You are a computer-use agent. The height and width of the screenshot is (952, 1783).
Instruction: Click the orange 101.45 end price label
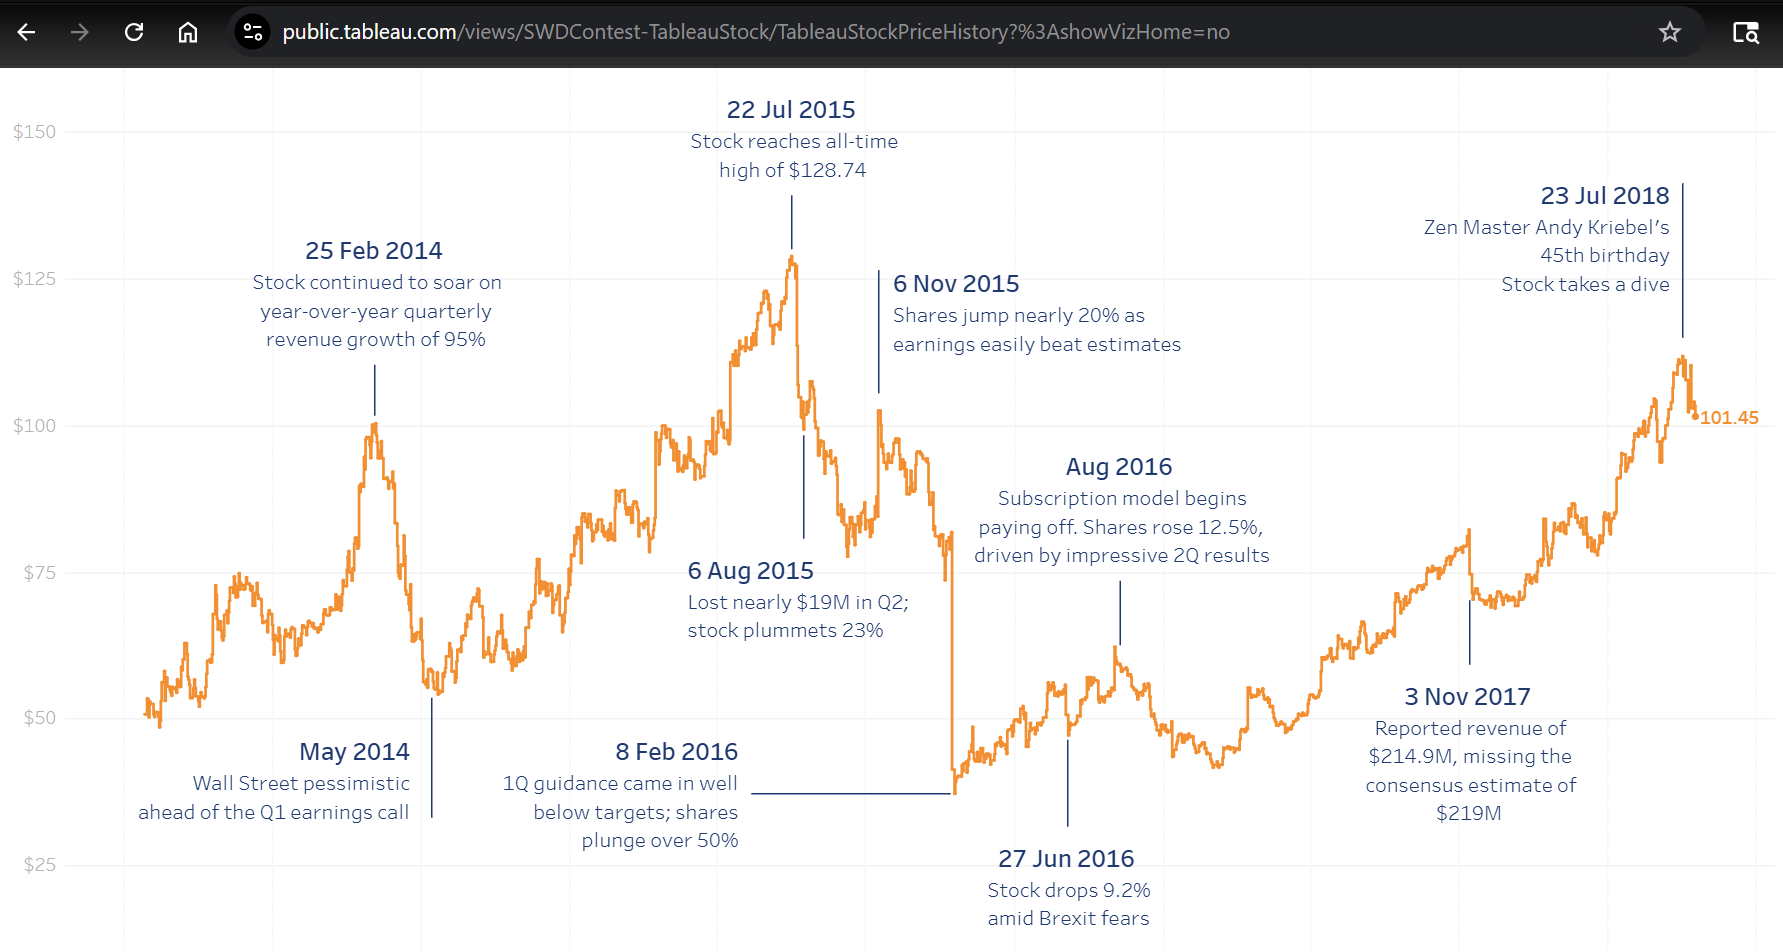click(1729, 418)
